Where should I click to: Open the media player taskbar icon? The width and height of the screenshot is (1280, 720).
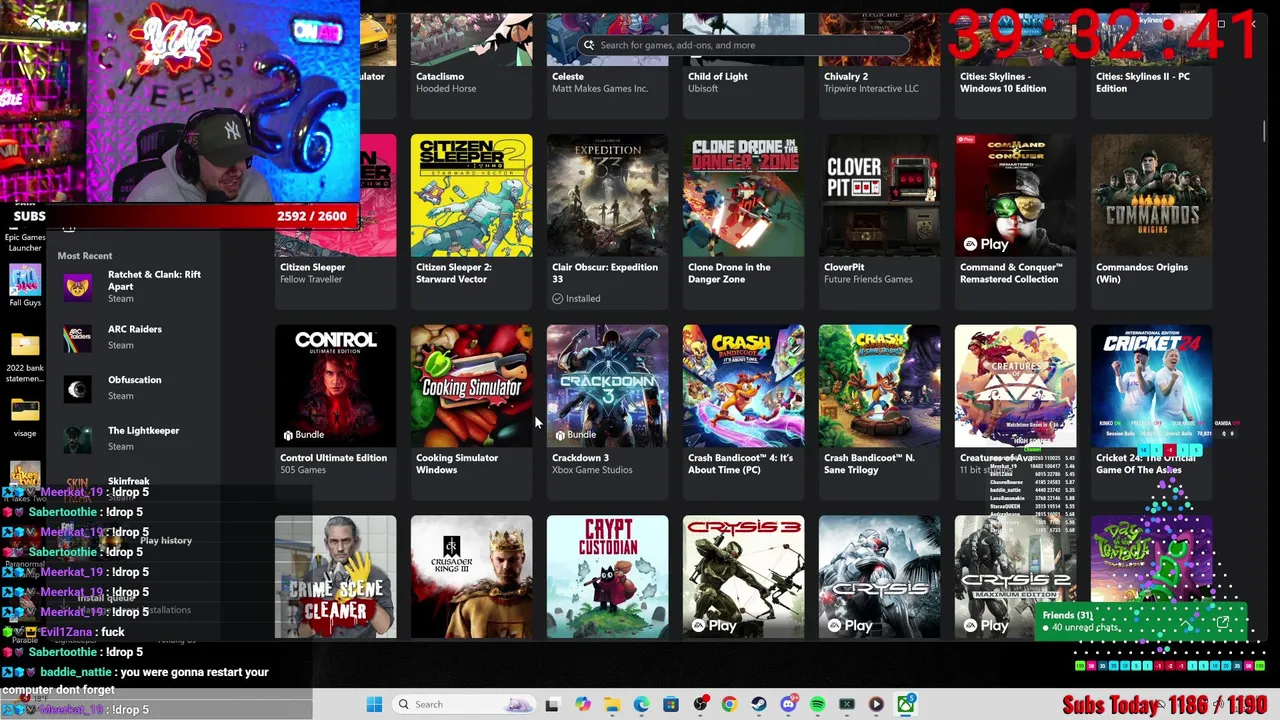(x=876, y=704)
